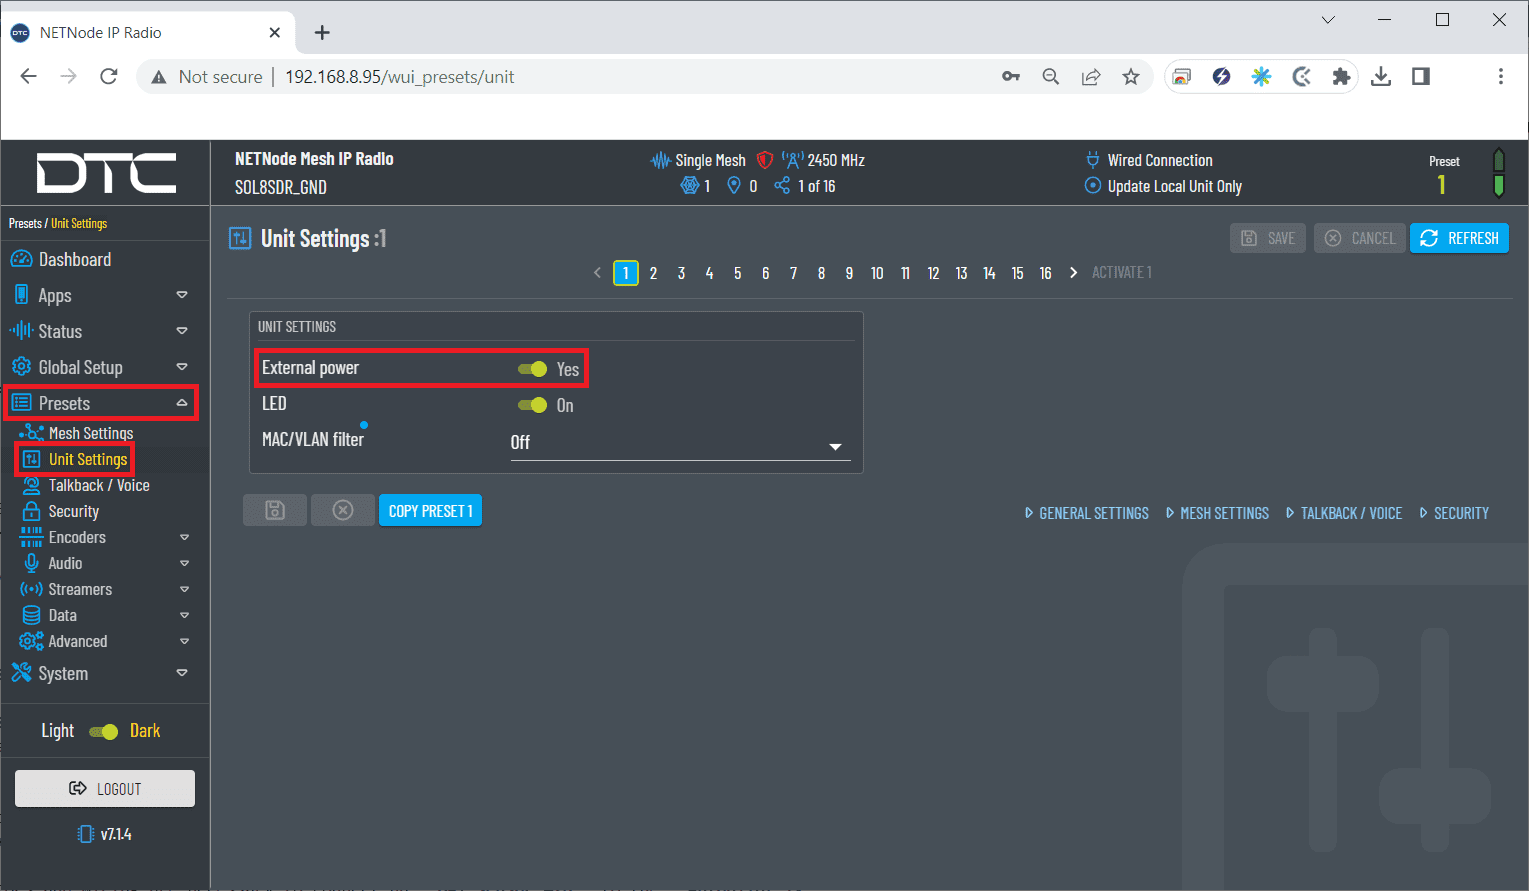Click the Dashboard gauge icon in sidebar
This screenshot has height=891, width=1529.
(x=21, y=260)
